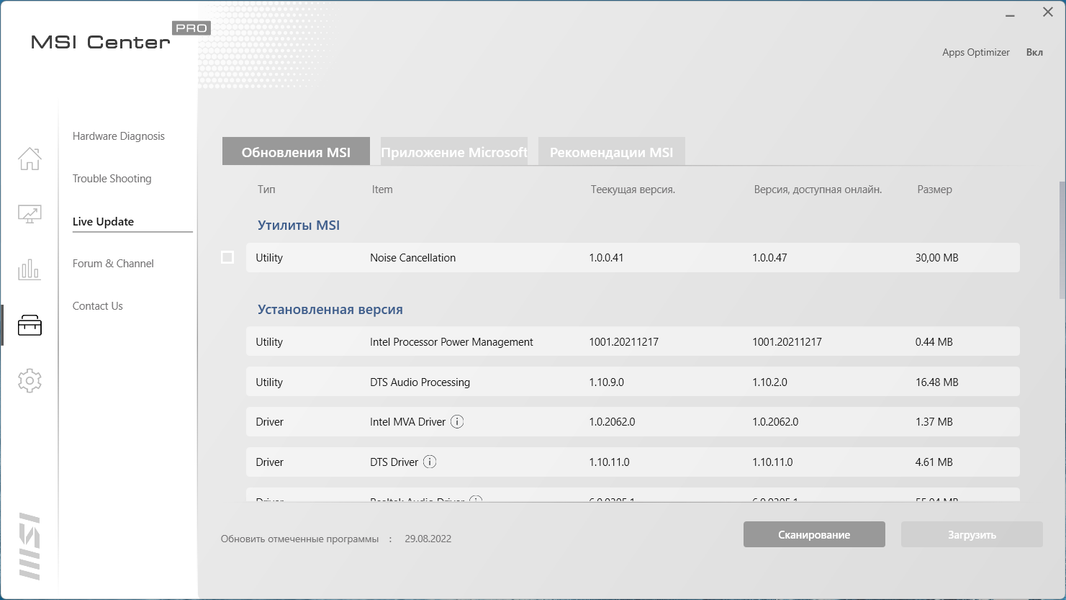Click the Item column header
This screenshot has width=1066, height=600.
[381, 190]
